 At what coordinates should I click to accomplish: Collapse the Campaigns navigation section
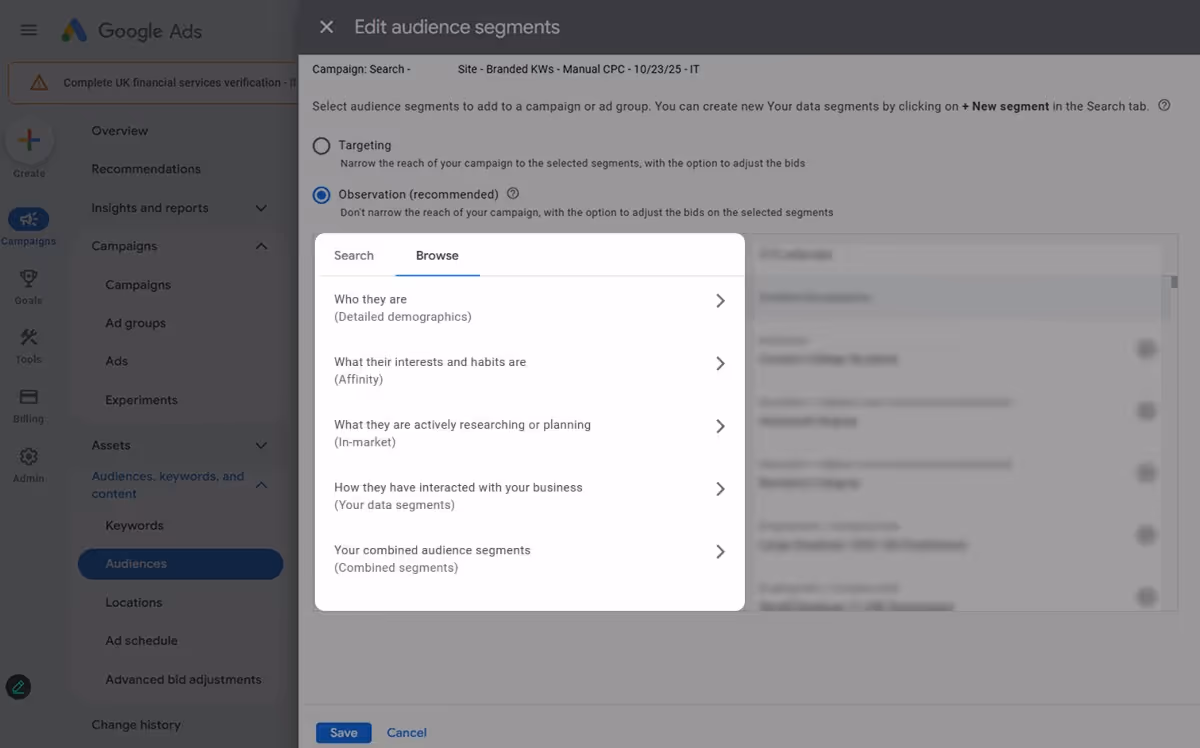click(x=261, y=245)
